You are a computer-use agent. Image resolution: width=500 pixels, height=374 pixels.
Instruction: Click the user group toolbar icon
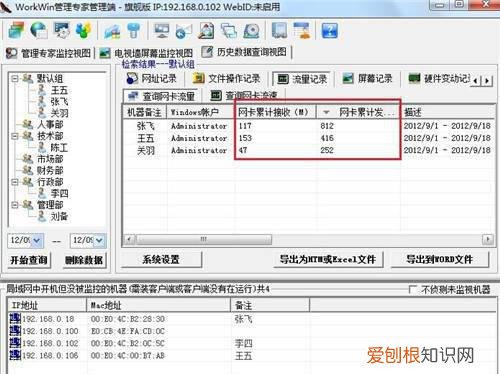tap(83, 30)
